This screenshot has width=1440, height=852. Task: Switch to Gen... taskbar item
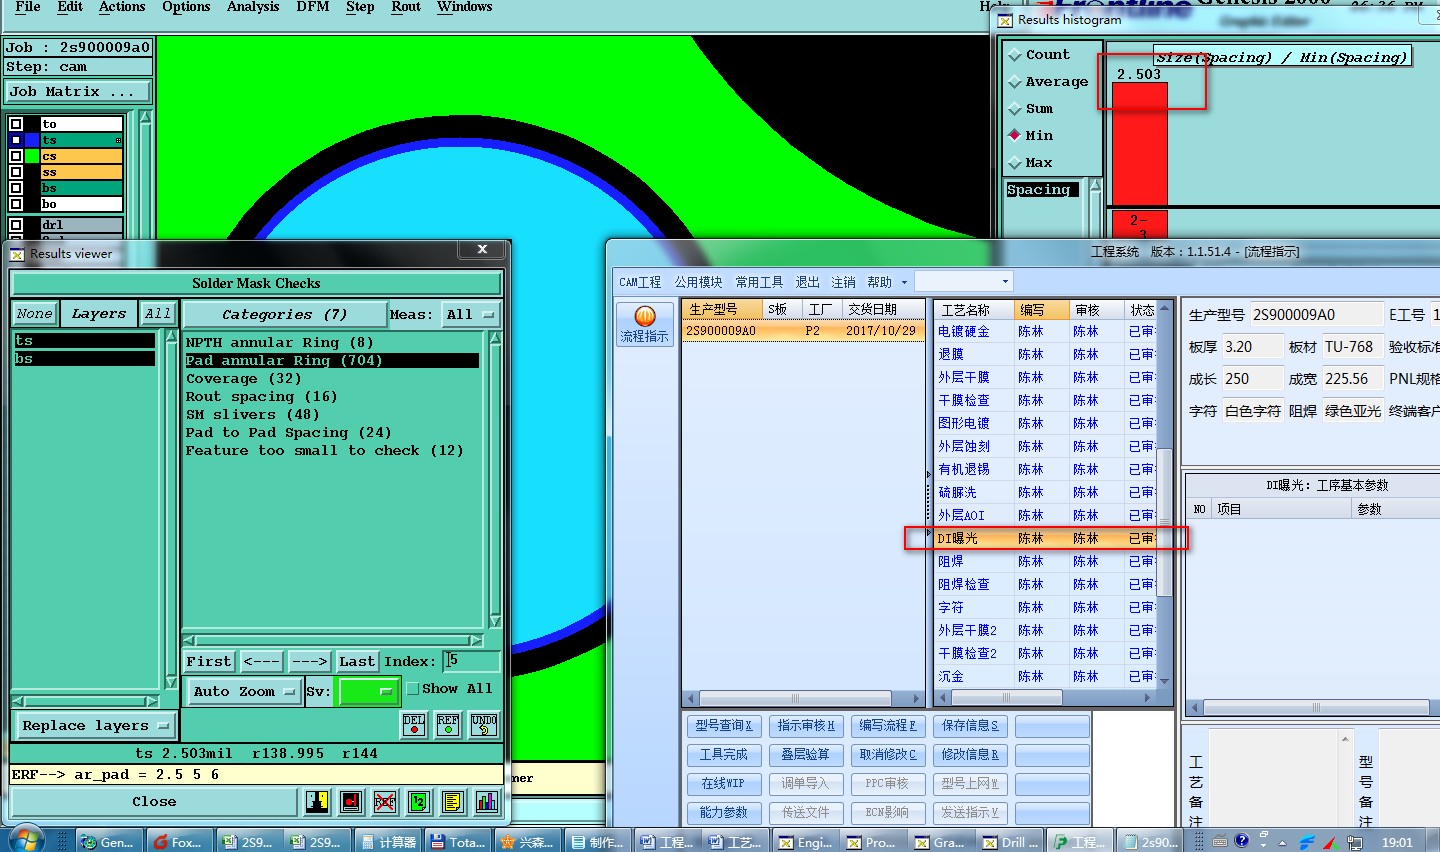point(108,842)
